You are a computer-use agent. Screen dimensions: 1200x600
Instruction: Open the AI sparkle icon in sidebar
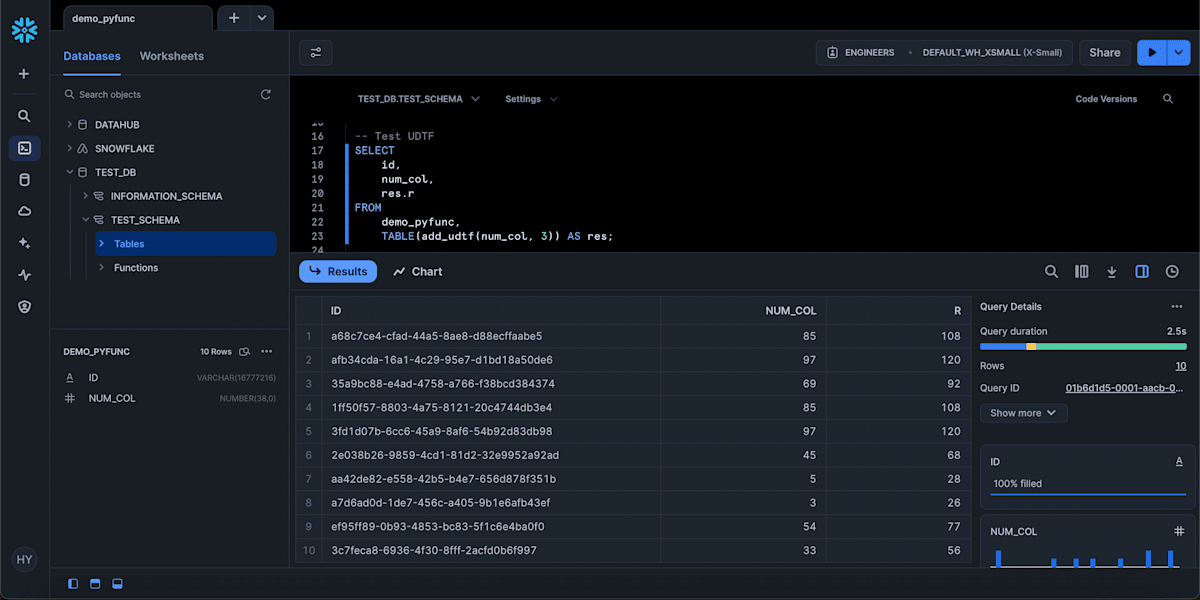point(24,243)
